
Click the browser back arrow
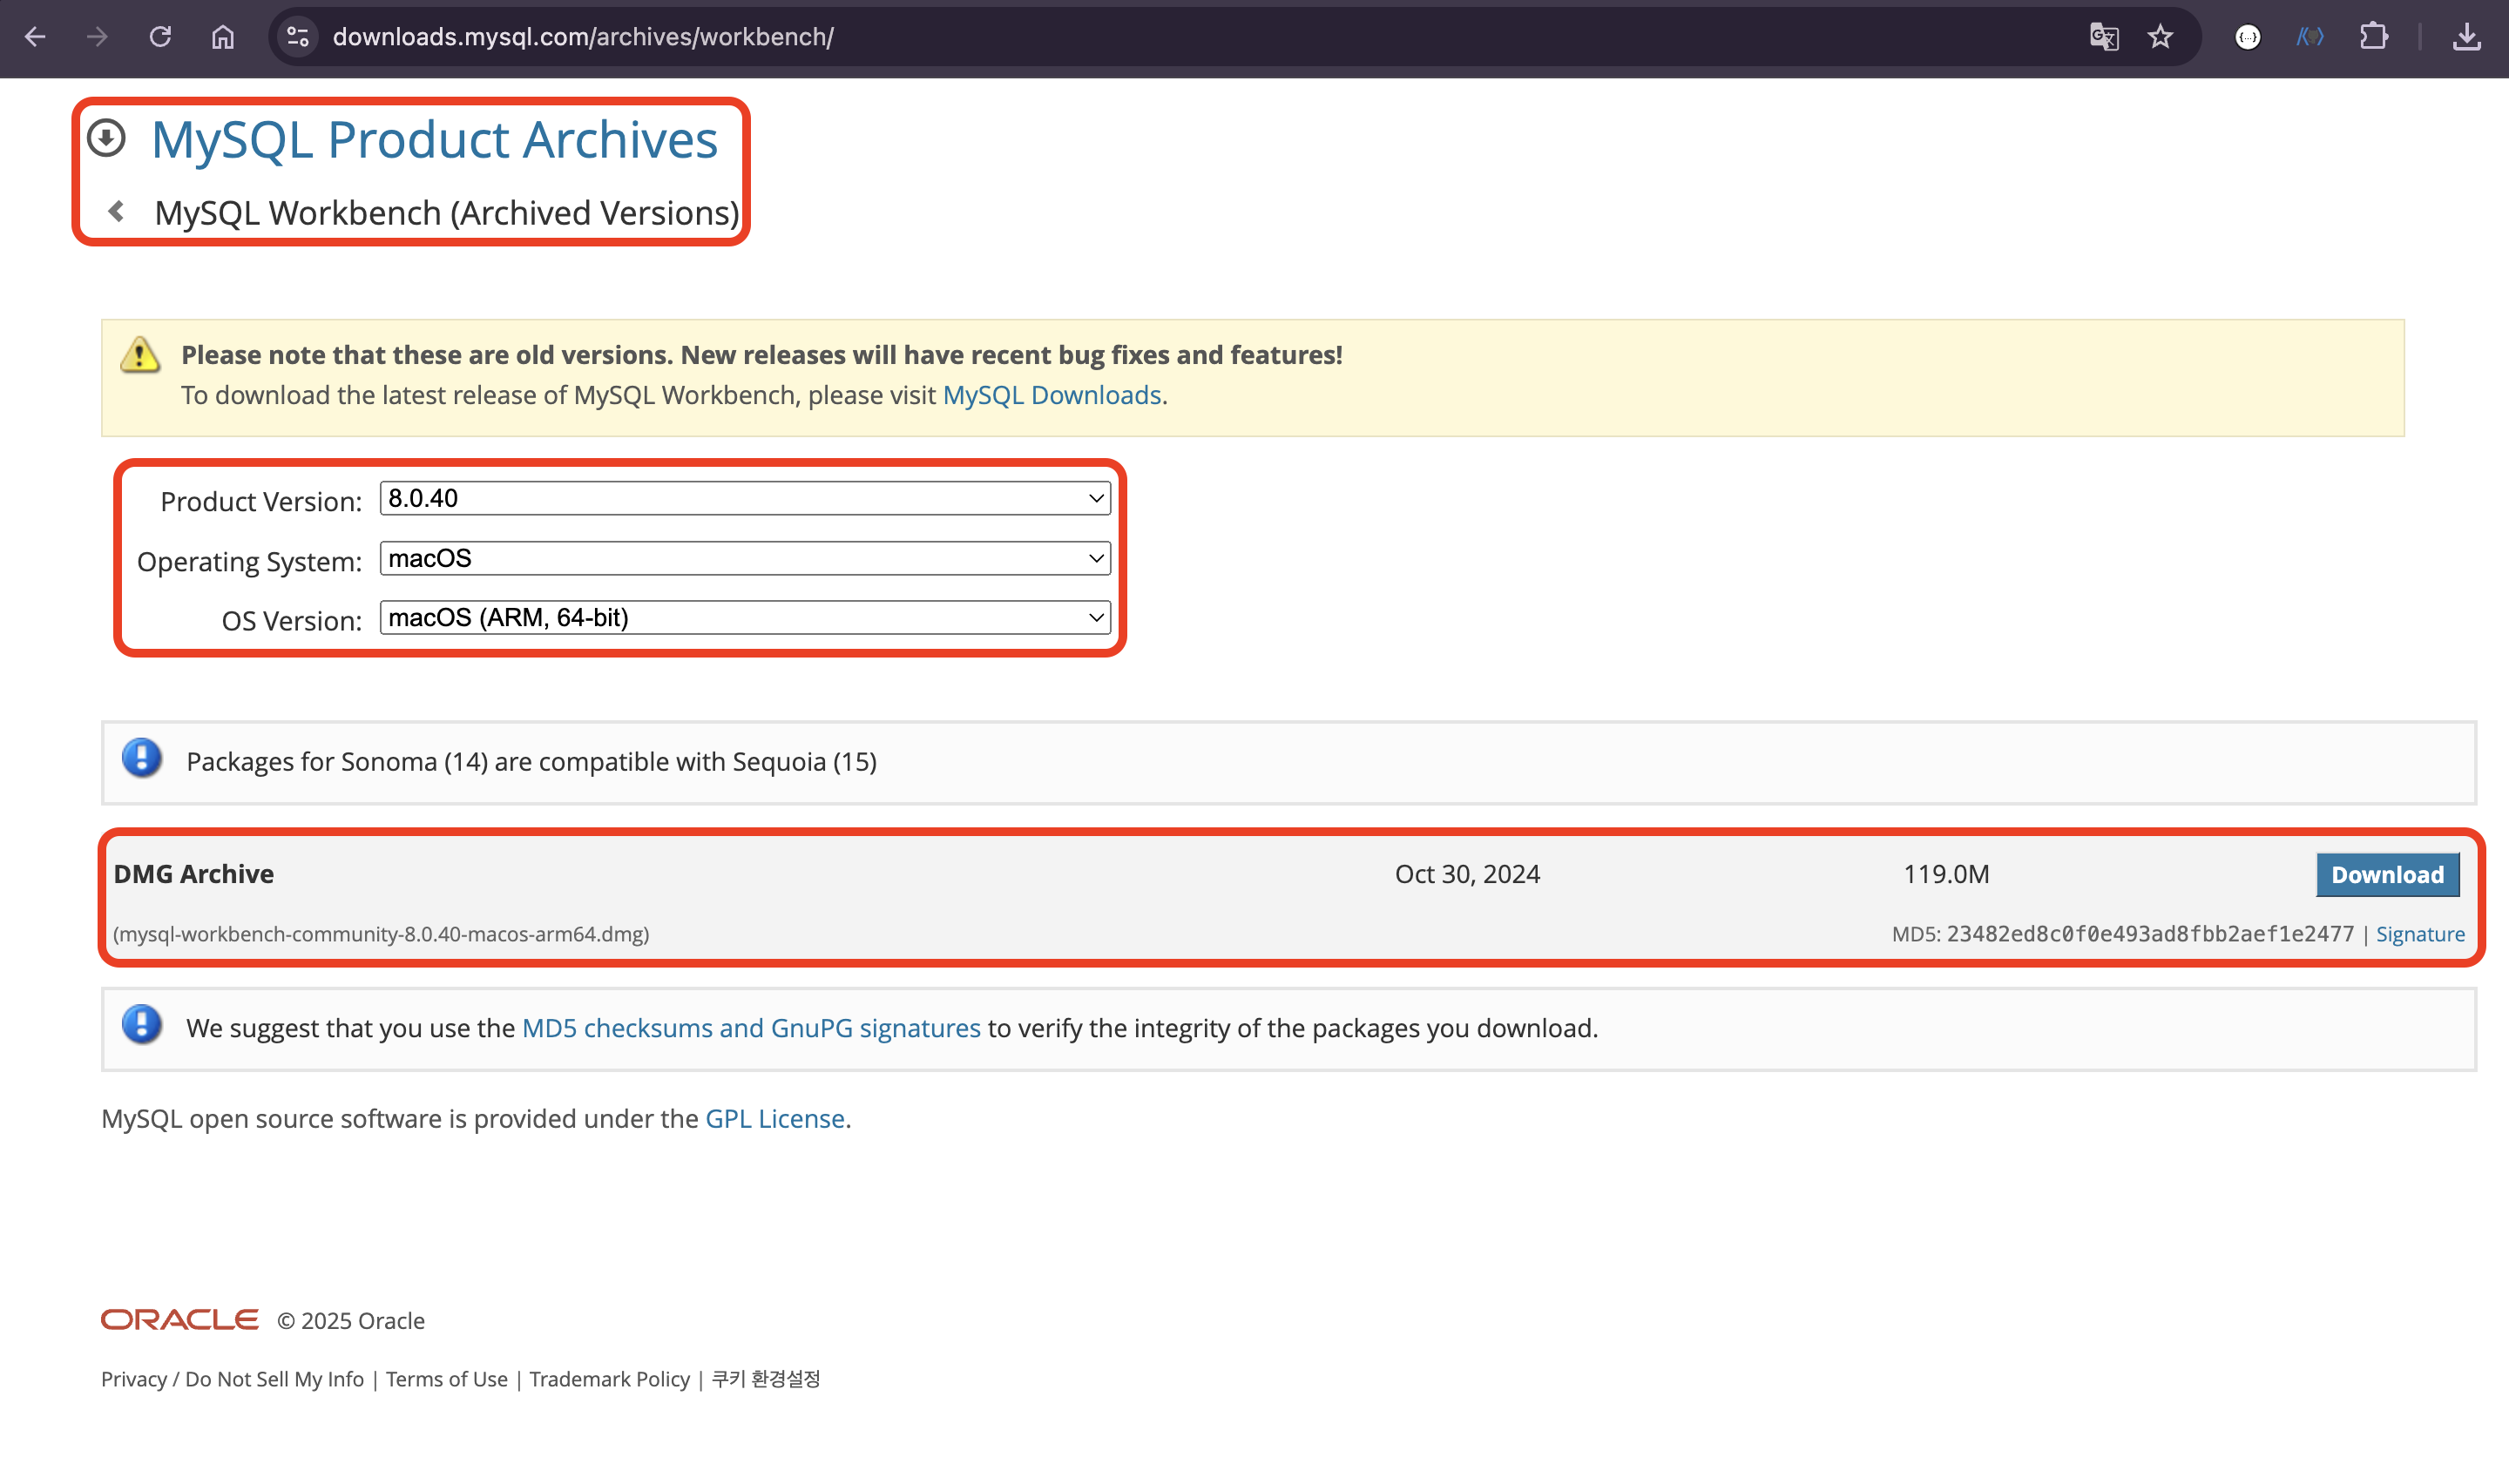coord(35,37)
